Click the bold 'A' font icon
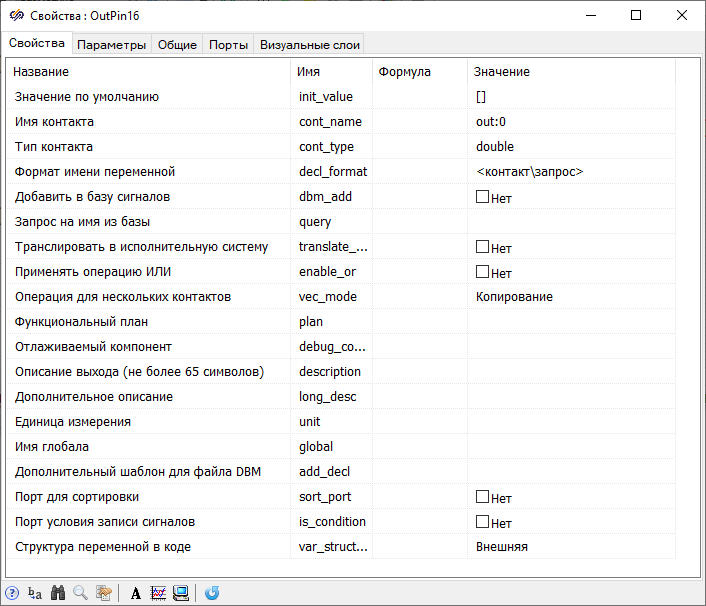The width and height of the screenshot is (706, 606). (136, 593)
